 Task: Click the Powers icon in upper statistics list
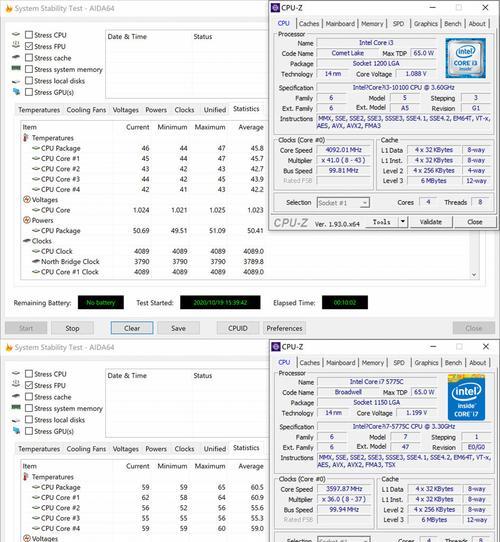coord(27,220)
